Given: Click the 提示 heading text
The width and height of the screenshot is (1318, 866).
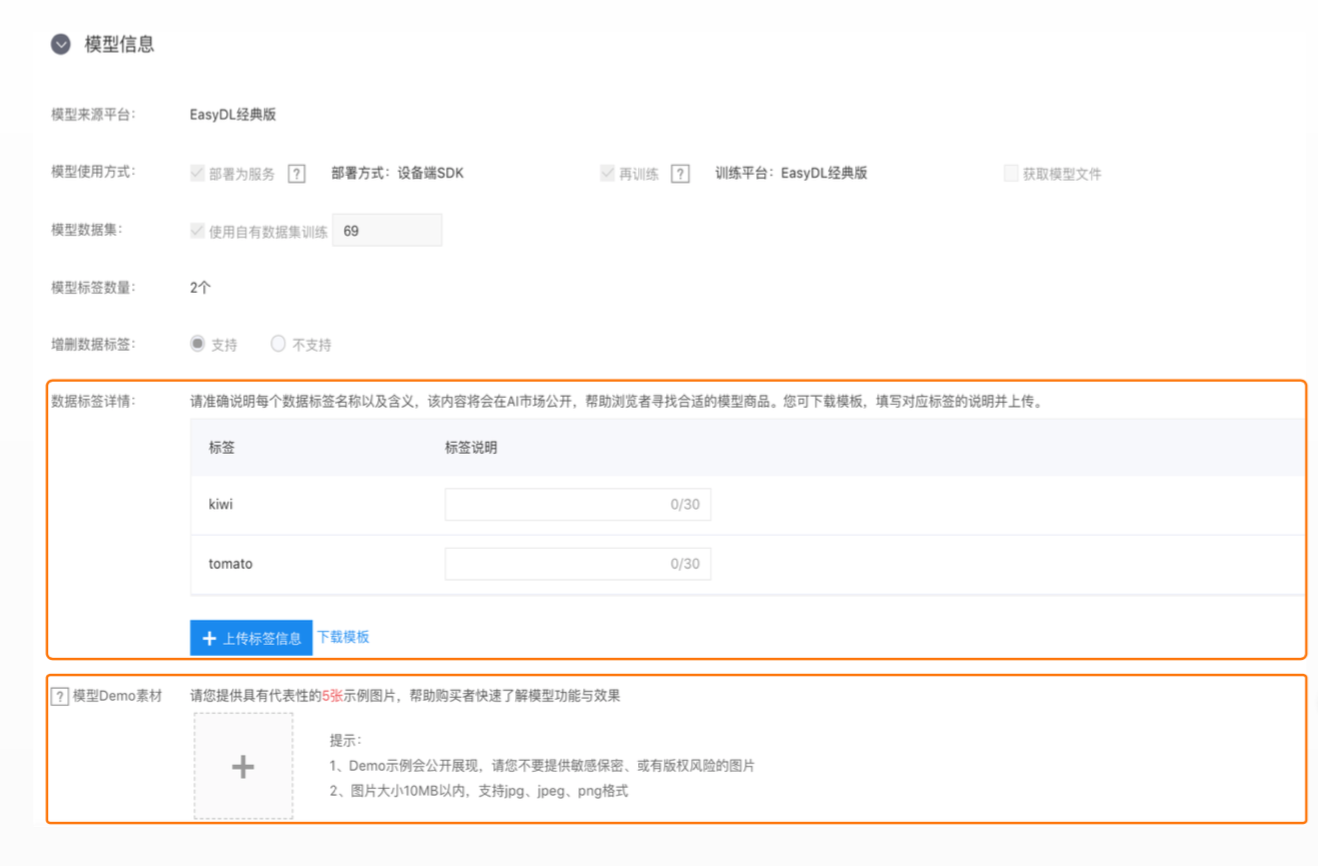Looking at the screenshot, I should [x=345, y=741].
